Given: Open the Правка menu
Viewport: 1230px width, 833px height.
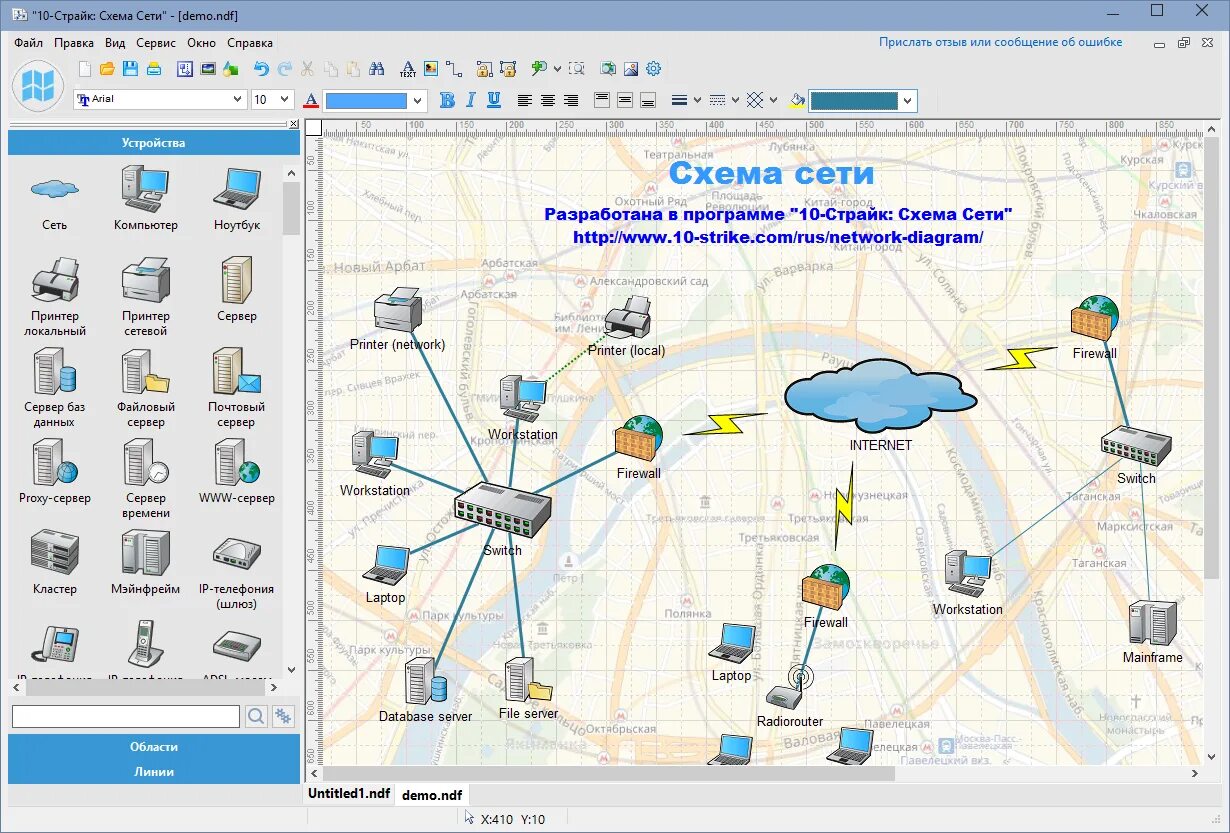Looking at the screenshot, I should point(74,43).
